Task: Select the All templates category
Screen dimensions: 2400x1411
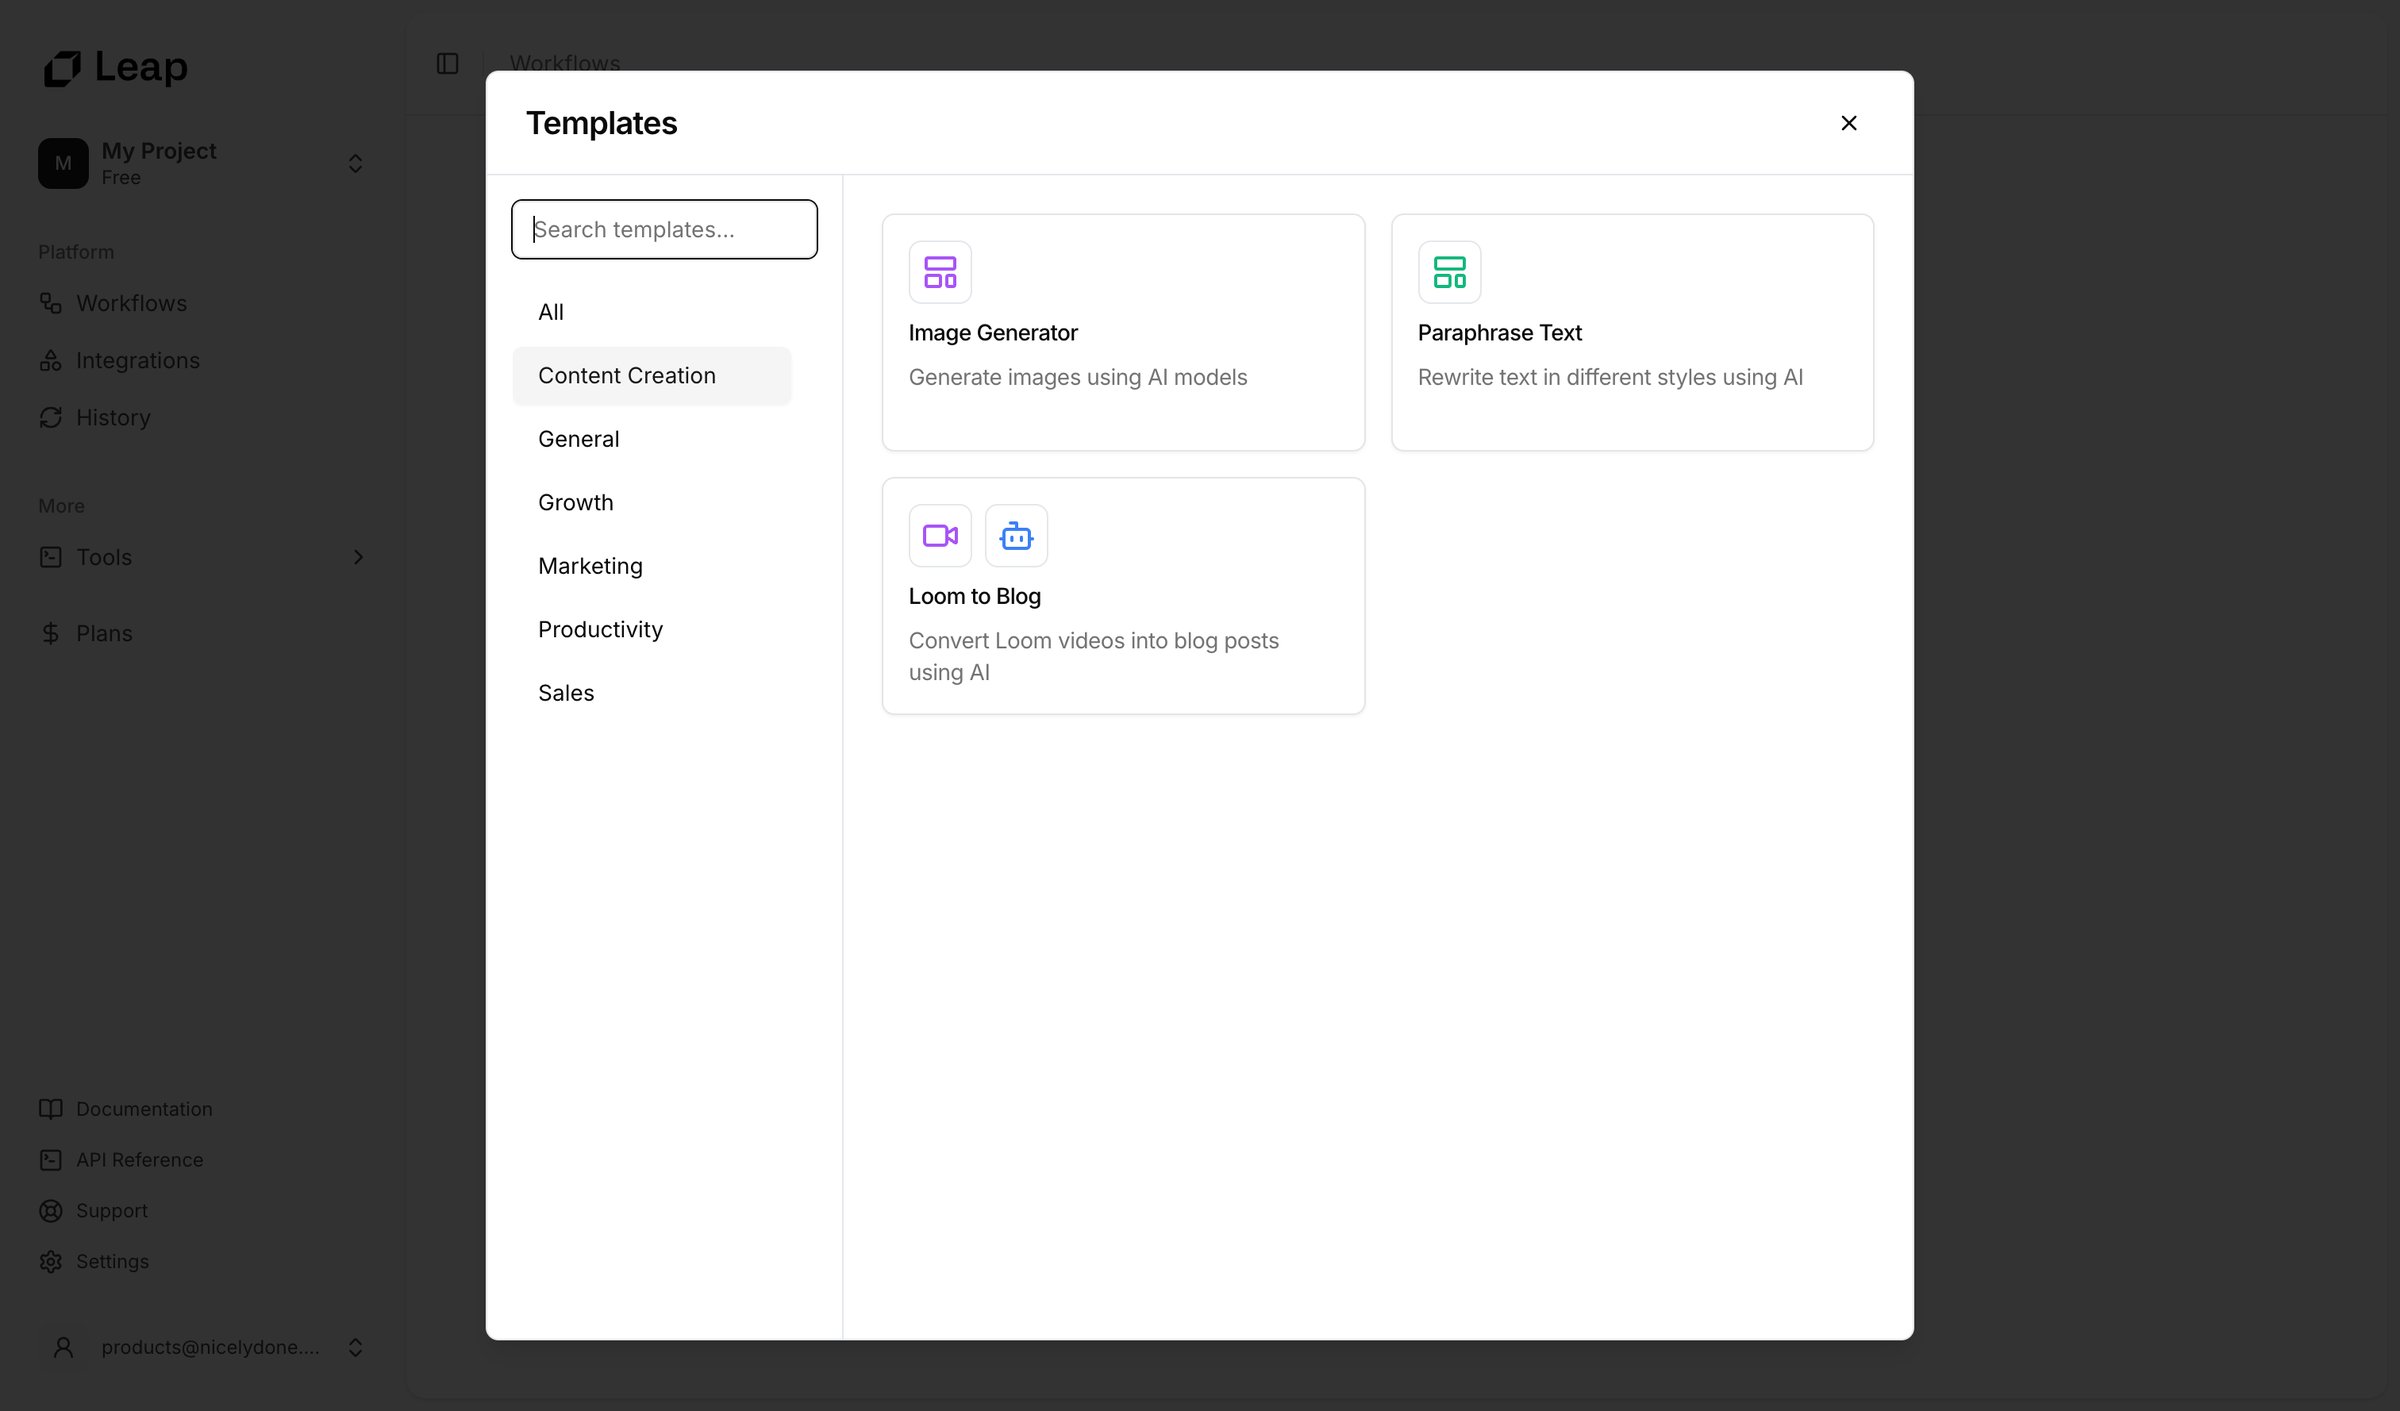Action: click(652, 312)
